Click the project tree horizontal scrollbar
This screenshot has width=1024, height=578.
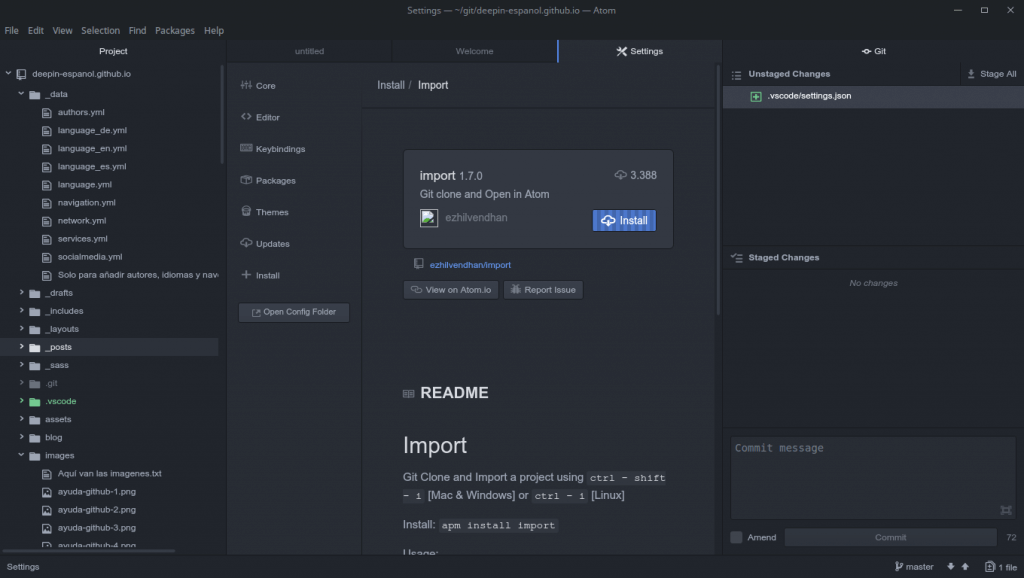[89, 551]
